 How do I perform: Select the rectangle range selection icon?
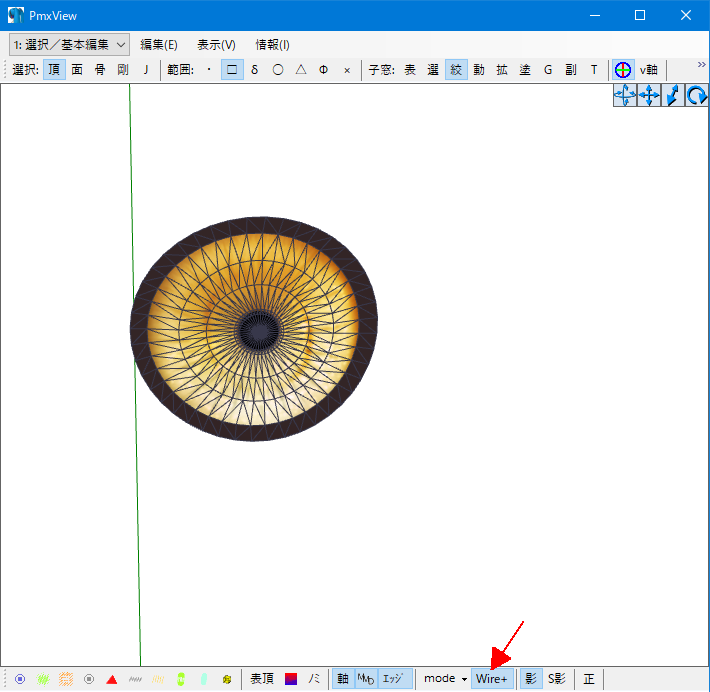point(232,70)
